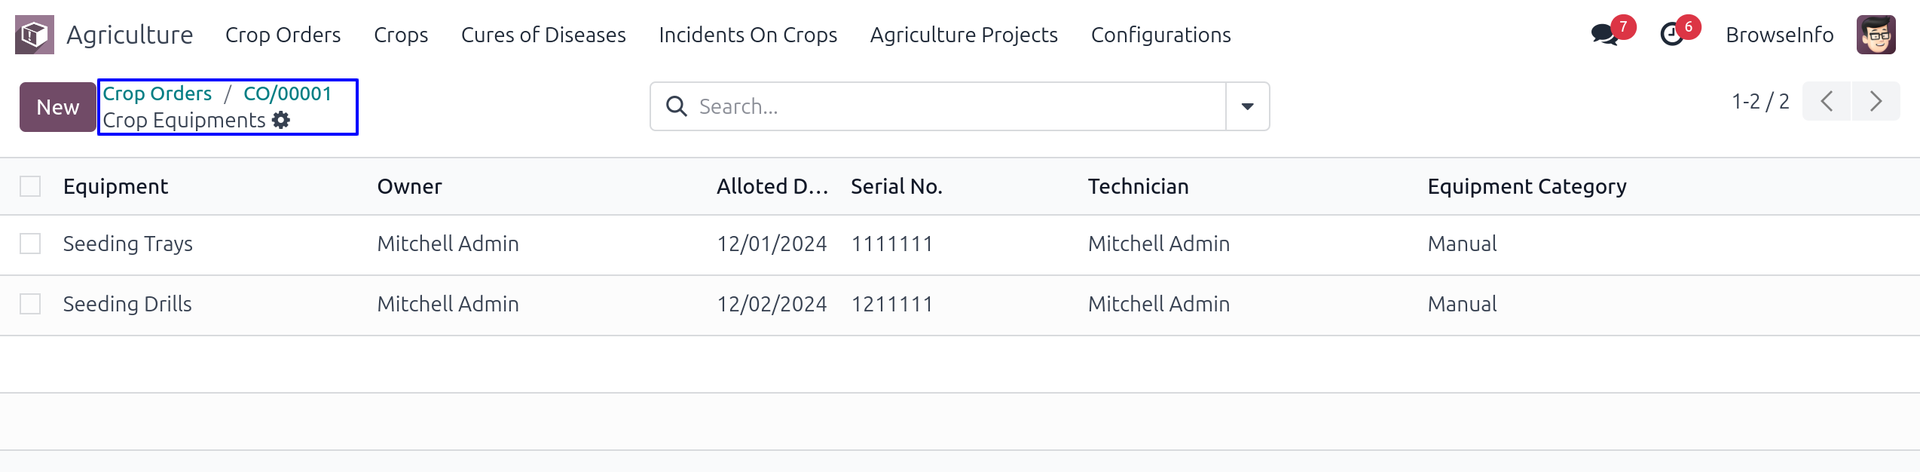The image size is (1920, 472).
Task: Toggle the select-all header checkbox
Action: click(31, 187)
